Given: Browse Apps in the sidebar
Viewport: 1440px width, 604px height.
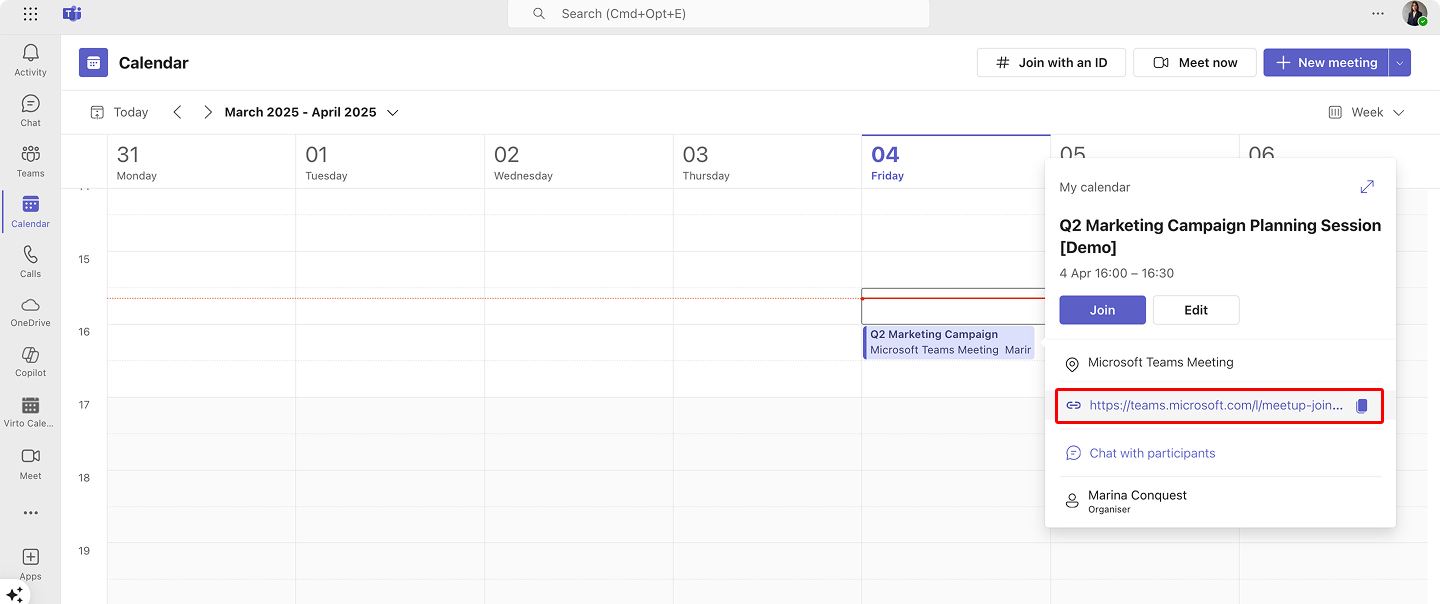Looking at the screenshot, I should [x=30, y=563].
